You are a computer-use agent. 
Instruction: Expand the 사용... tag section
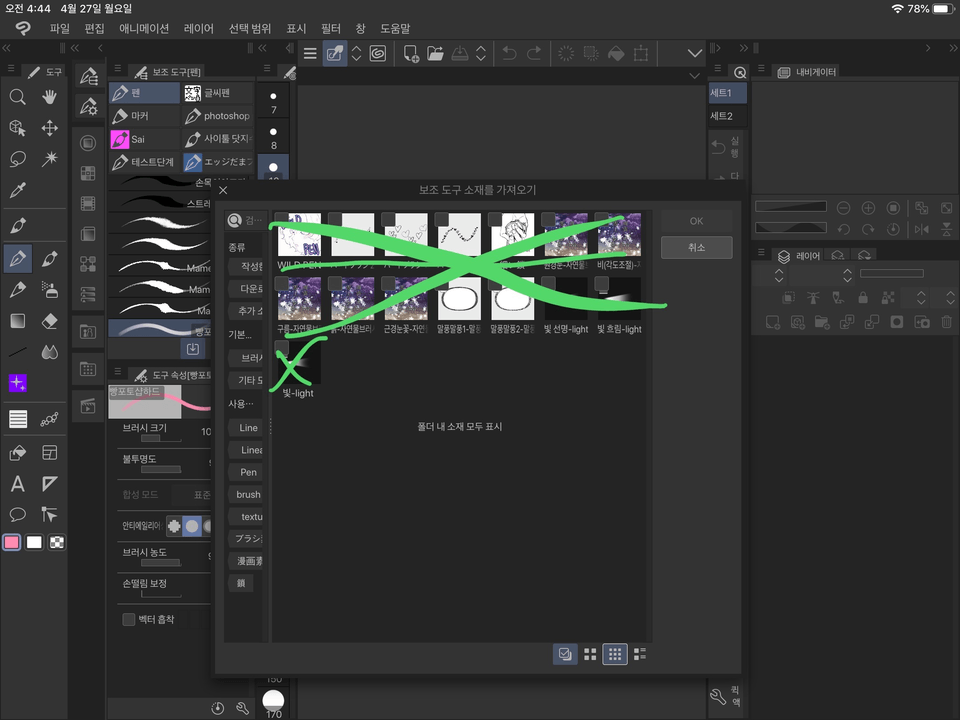coord(241,404)
